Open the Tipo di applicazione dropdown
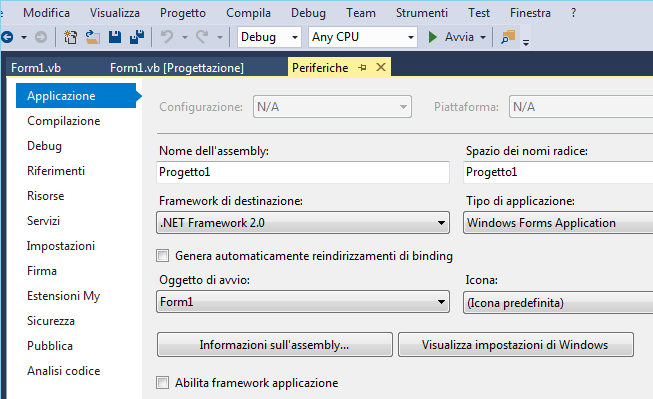Screen dimensions: 653x399 558,223
